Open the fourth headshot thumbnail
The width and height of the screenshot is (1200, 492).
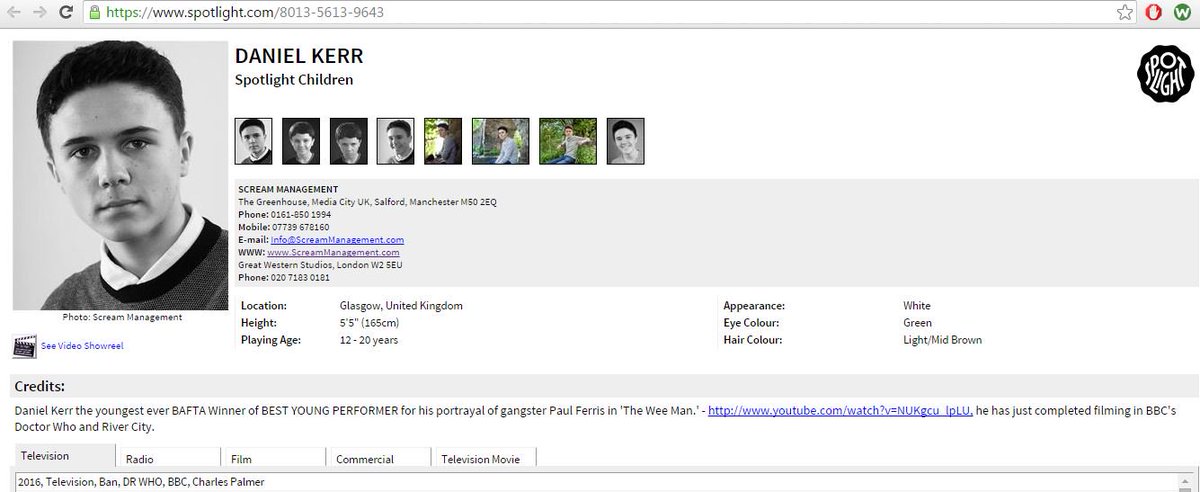coord(396,141)
